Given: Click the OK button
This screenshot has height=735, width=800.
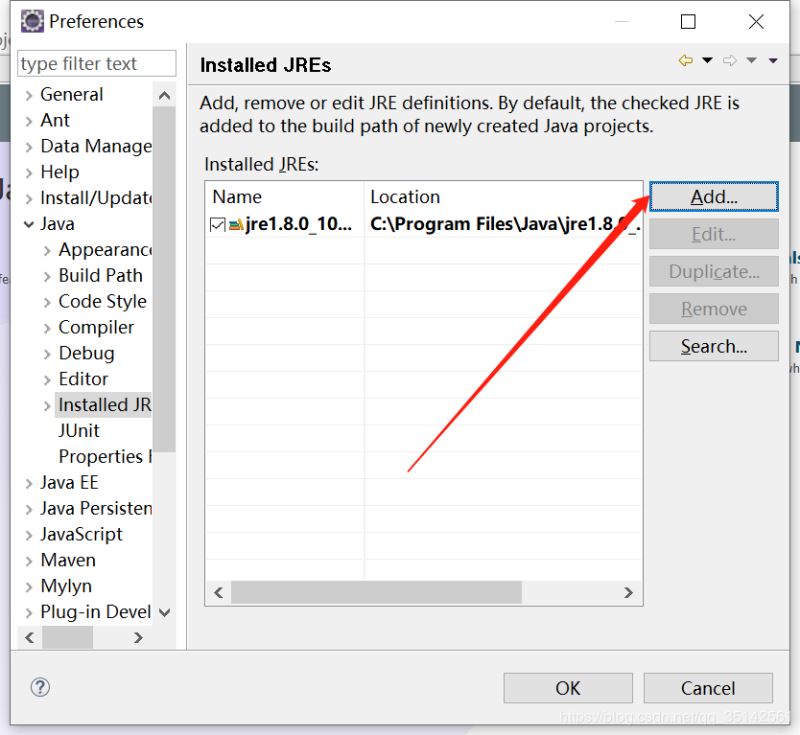Looking at the screenshot, I should point(567,688).
